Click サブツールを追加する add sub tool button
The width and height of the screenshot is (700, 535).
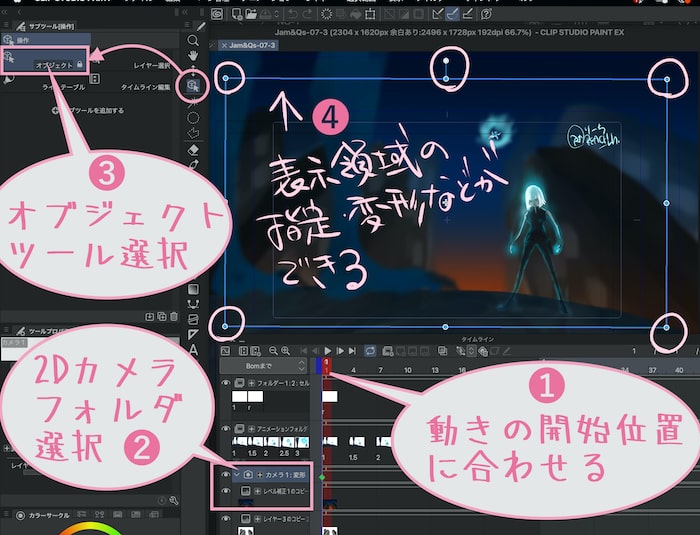pos(88,110)
